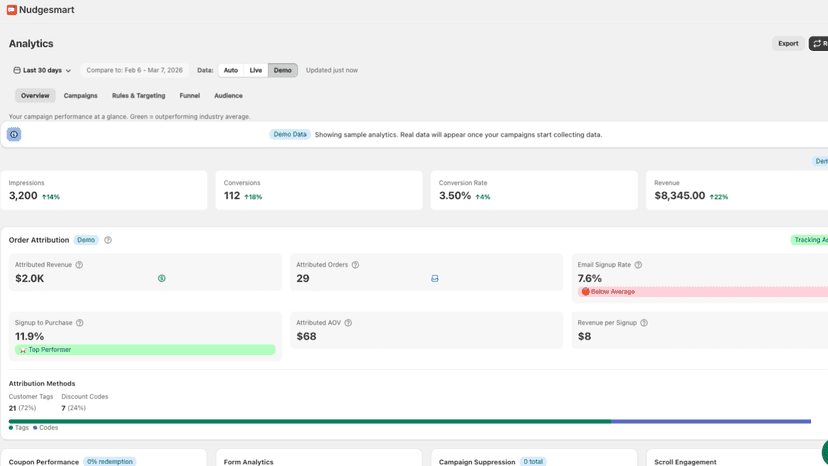The height and width of the screenshot is (466, 828).
Task: Open help icon next to Email Signup Rate
Action: (638, 265)
